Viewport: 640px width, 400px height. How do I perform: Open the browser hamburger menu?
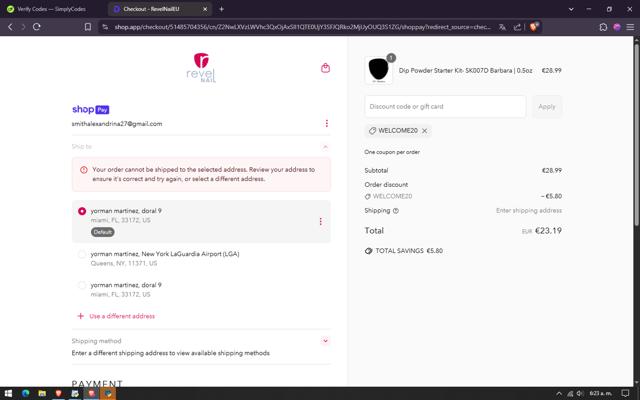630,27
